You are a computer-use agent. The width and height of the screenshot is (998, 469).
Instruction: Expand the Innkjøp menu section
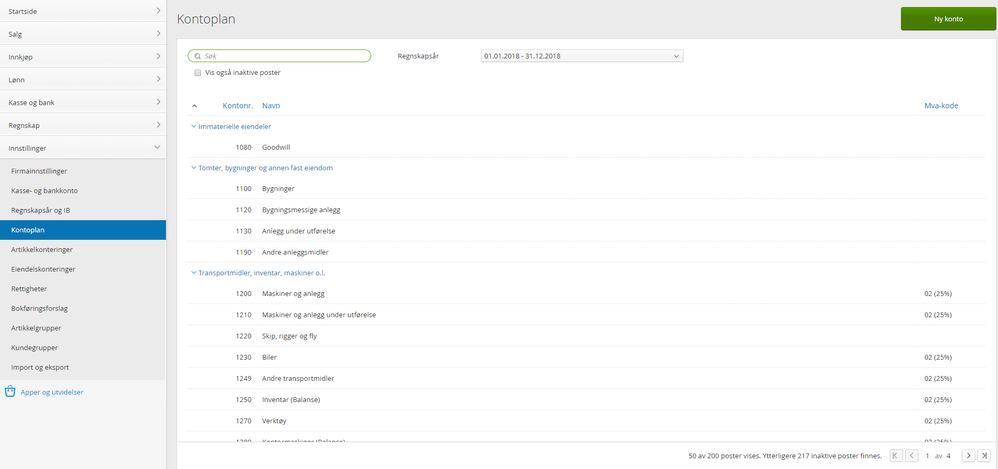pyautogui.click(x=83, y=57)
